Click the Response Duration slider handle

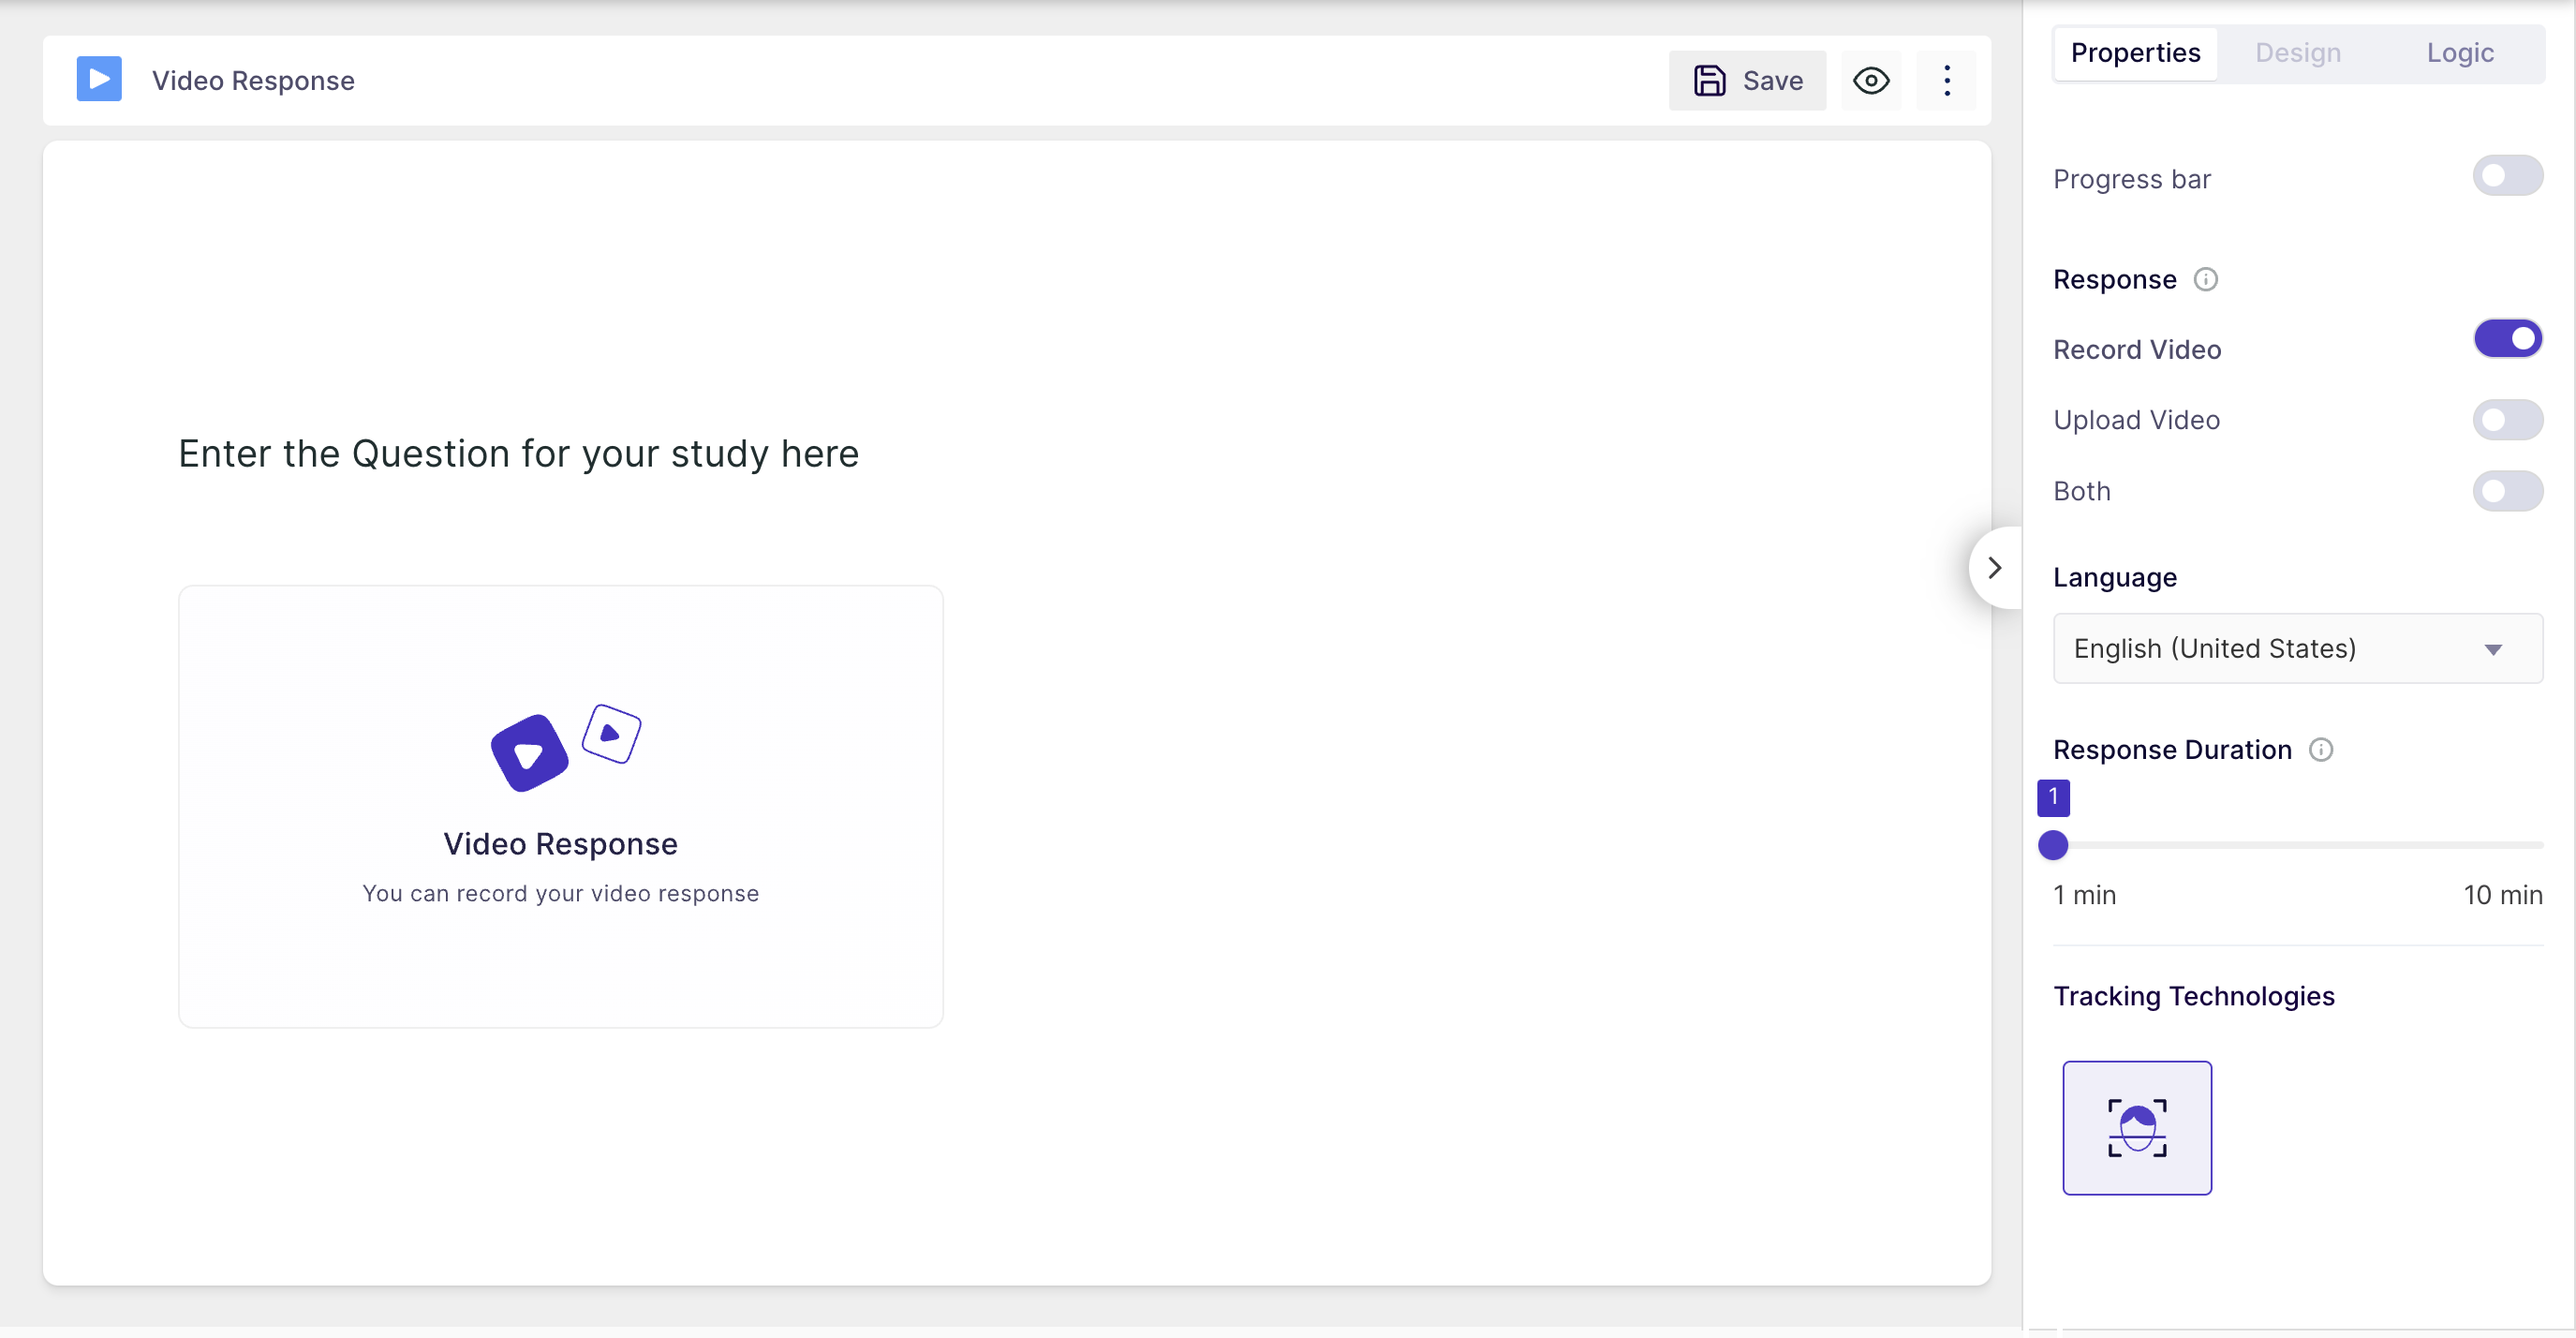tap(2053, 846)
